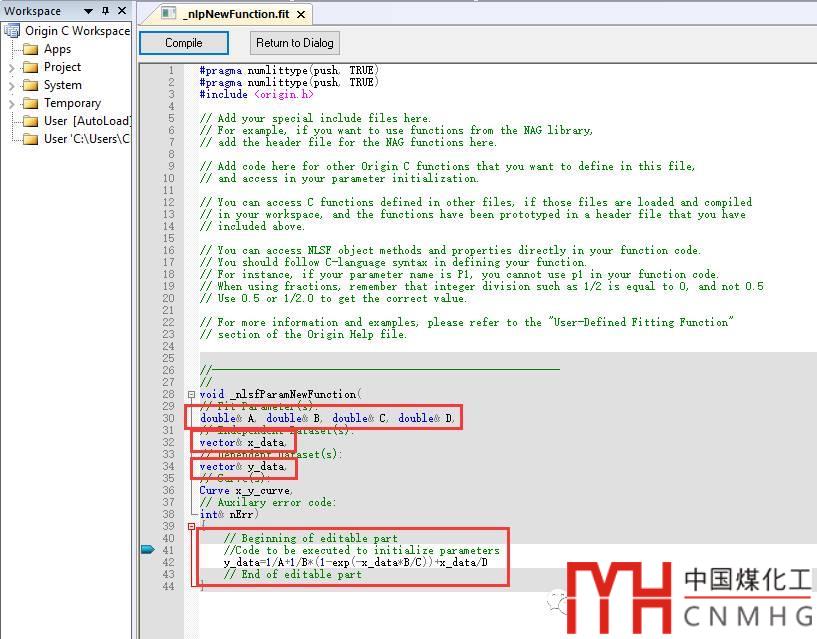
Task: Click the Return to Dialog button
Action: (x=295, y=43)
